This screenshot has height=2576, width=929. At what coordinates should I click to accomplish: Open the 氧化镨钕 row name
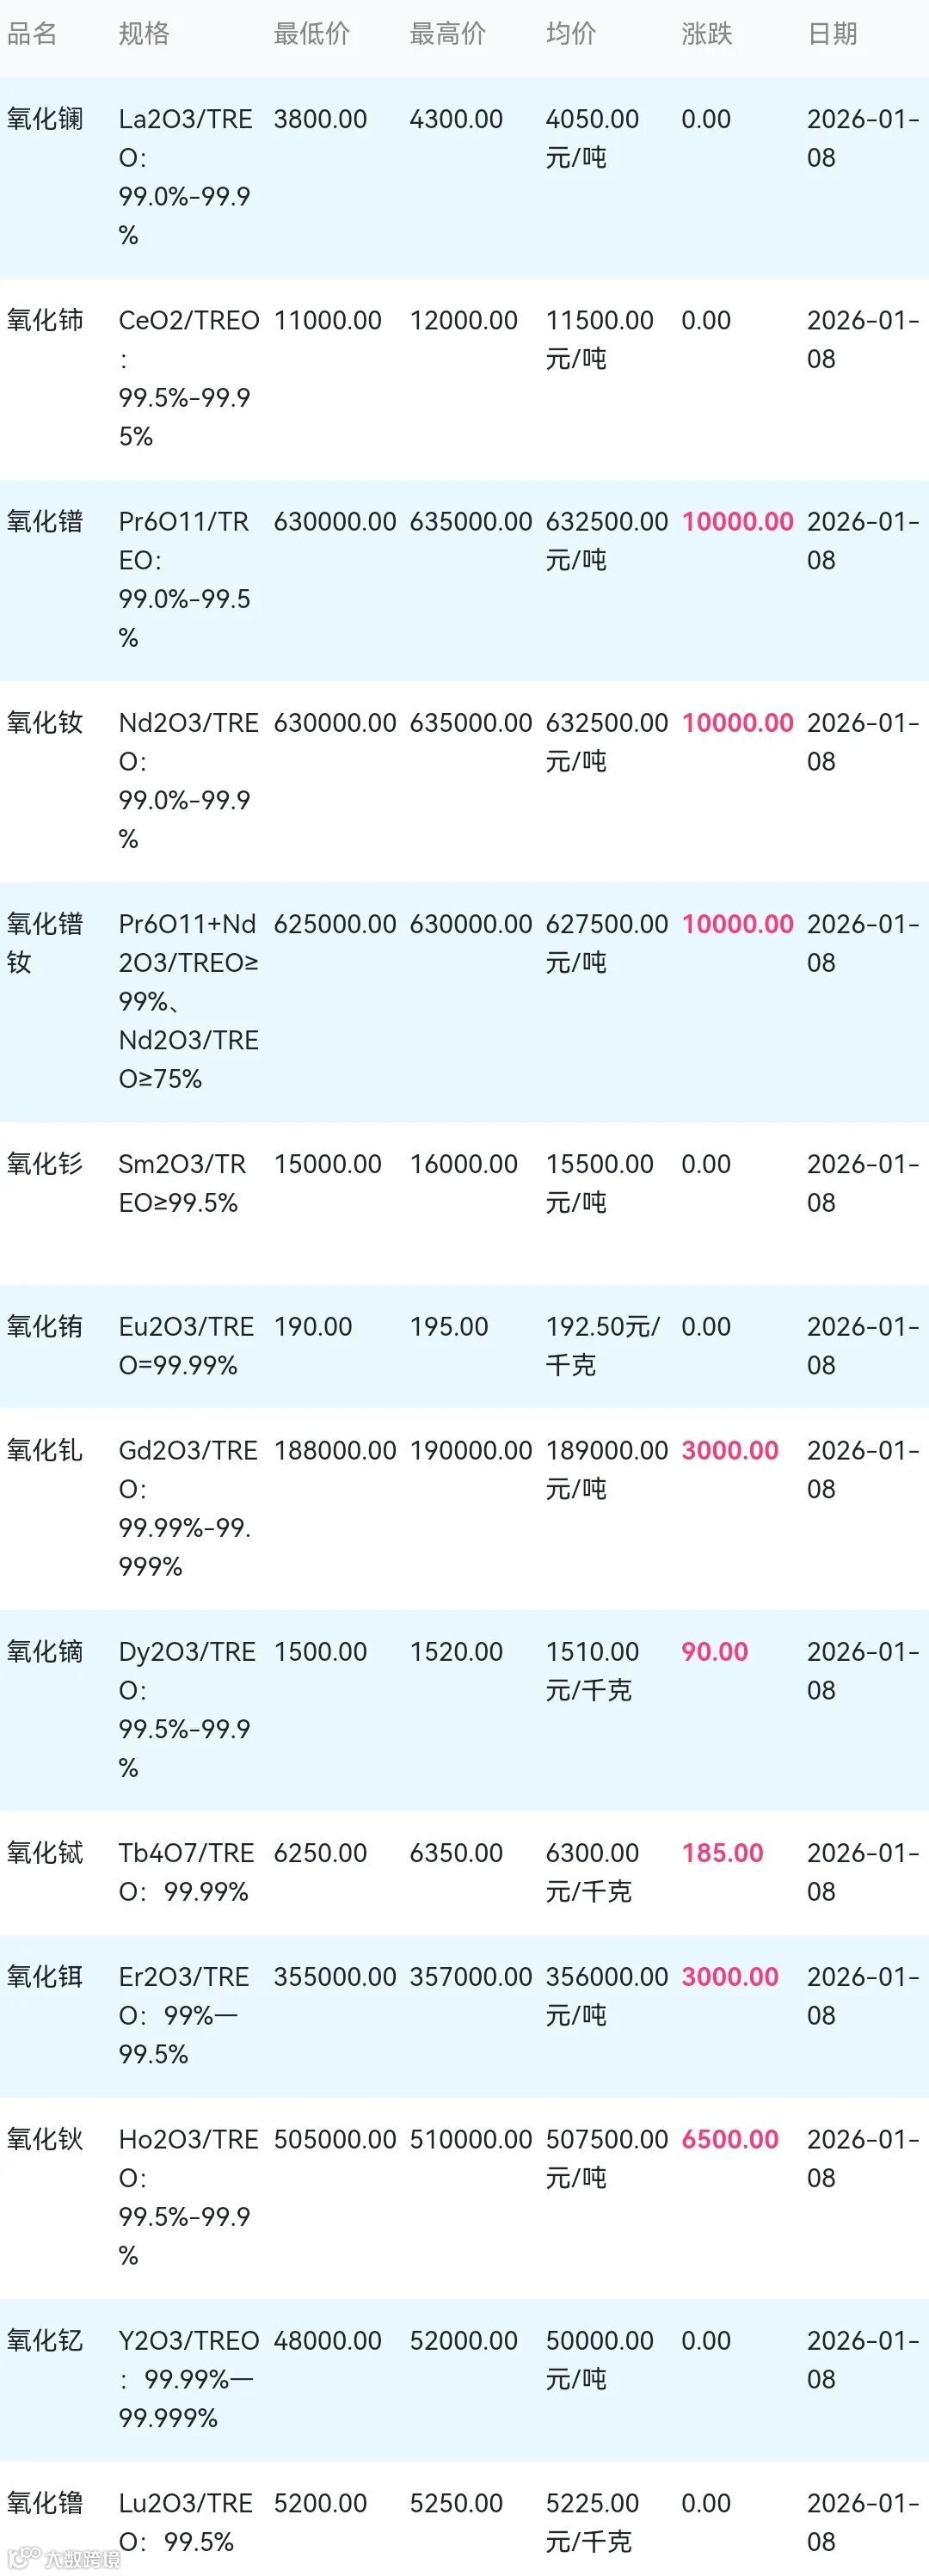(45, 942)
